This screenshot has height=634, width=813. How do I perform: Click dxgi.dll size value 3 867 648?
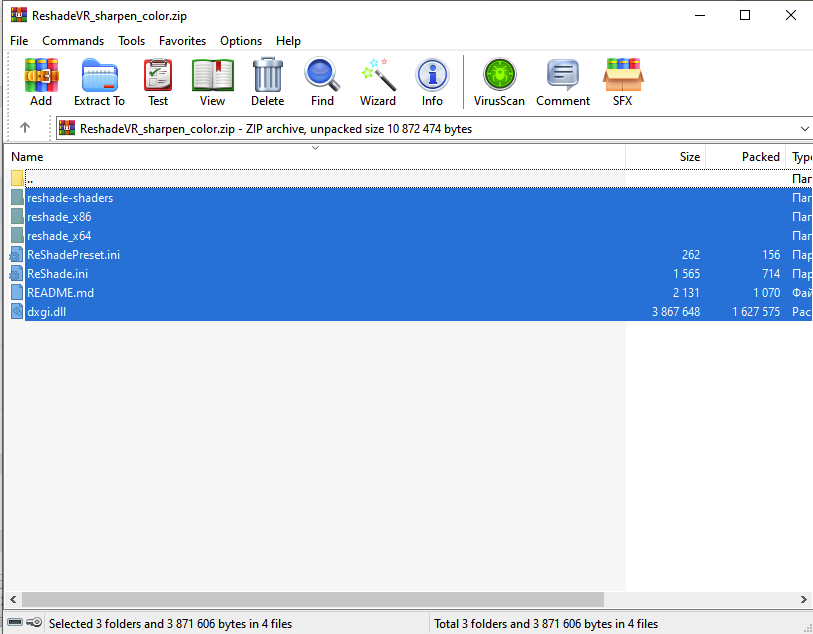click(x=676, y=312)
